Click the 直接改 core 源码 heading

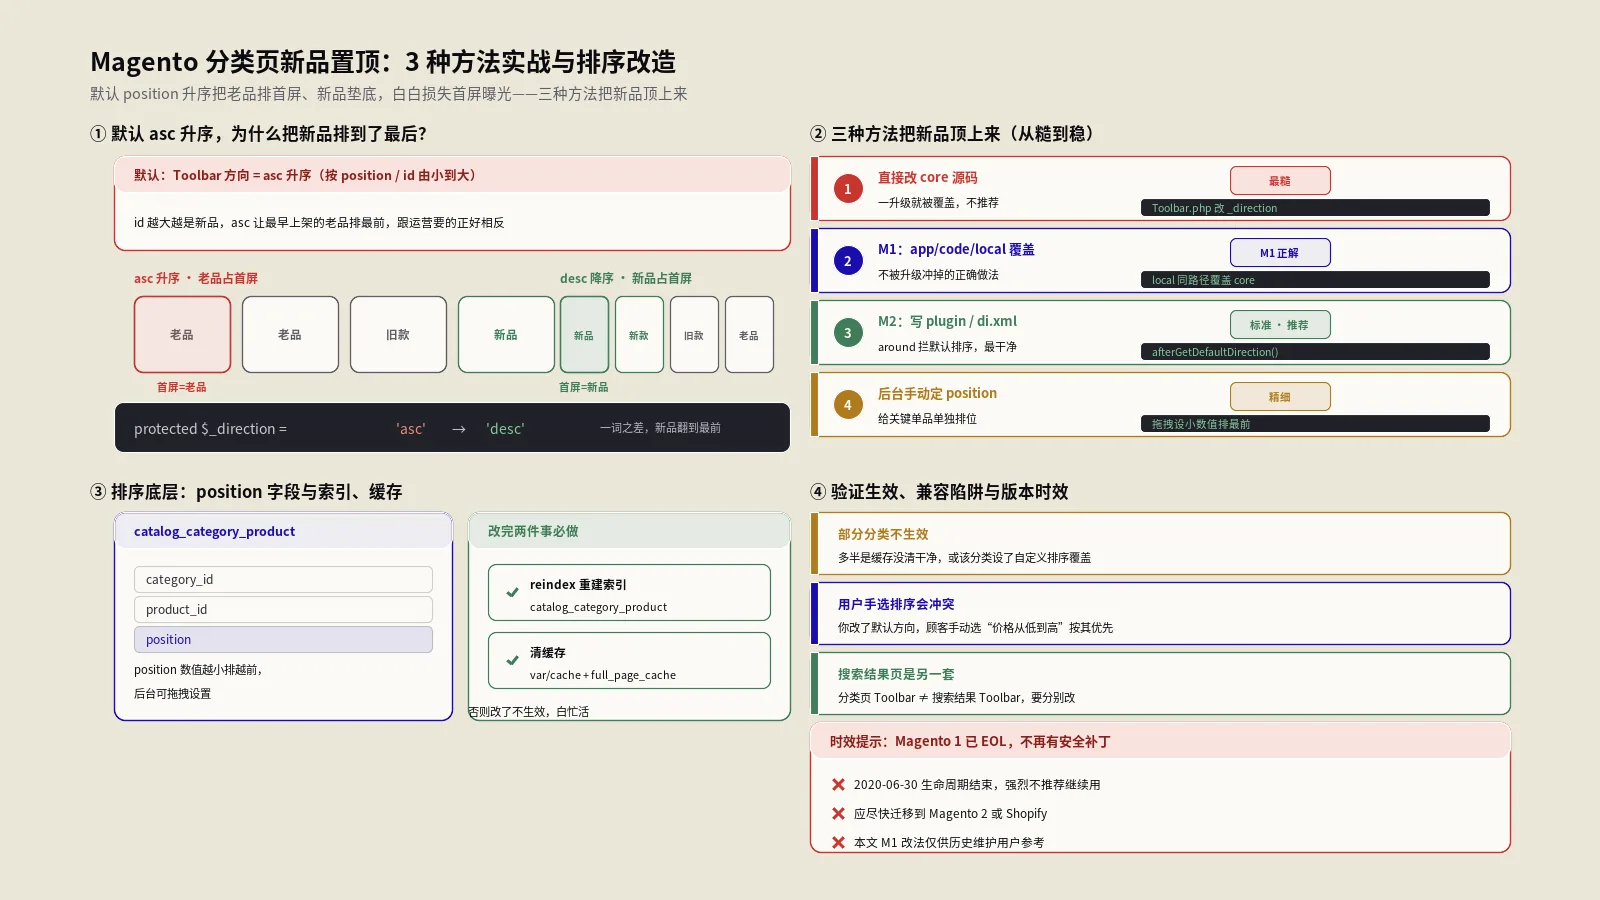click(x=928, y=177)
